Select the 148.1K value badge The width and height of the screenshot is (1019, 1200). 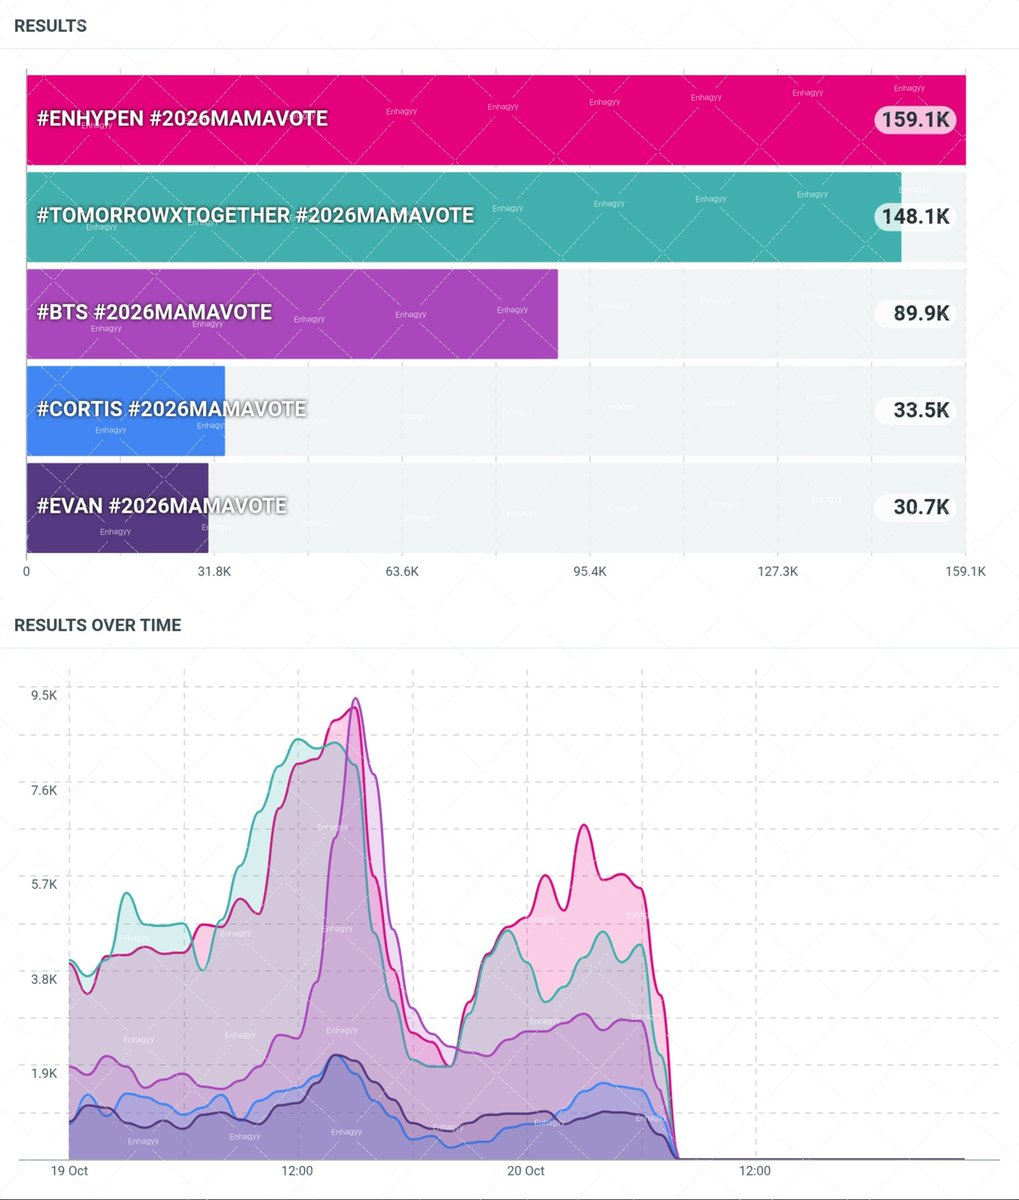[x=915, y=216]
